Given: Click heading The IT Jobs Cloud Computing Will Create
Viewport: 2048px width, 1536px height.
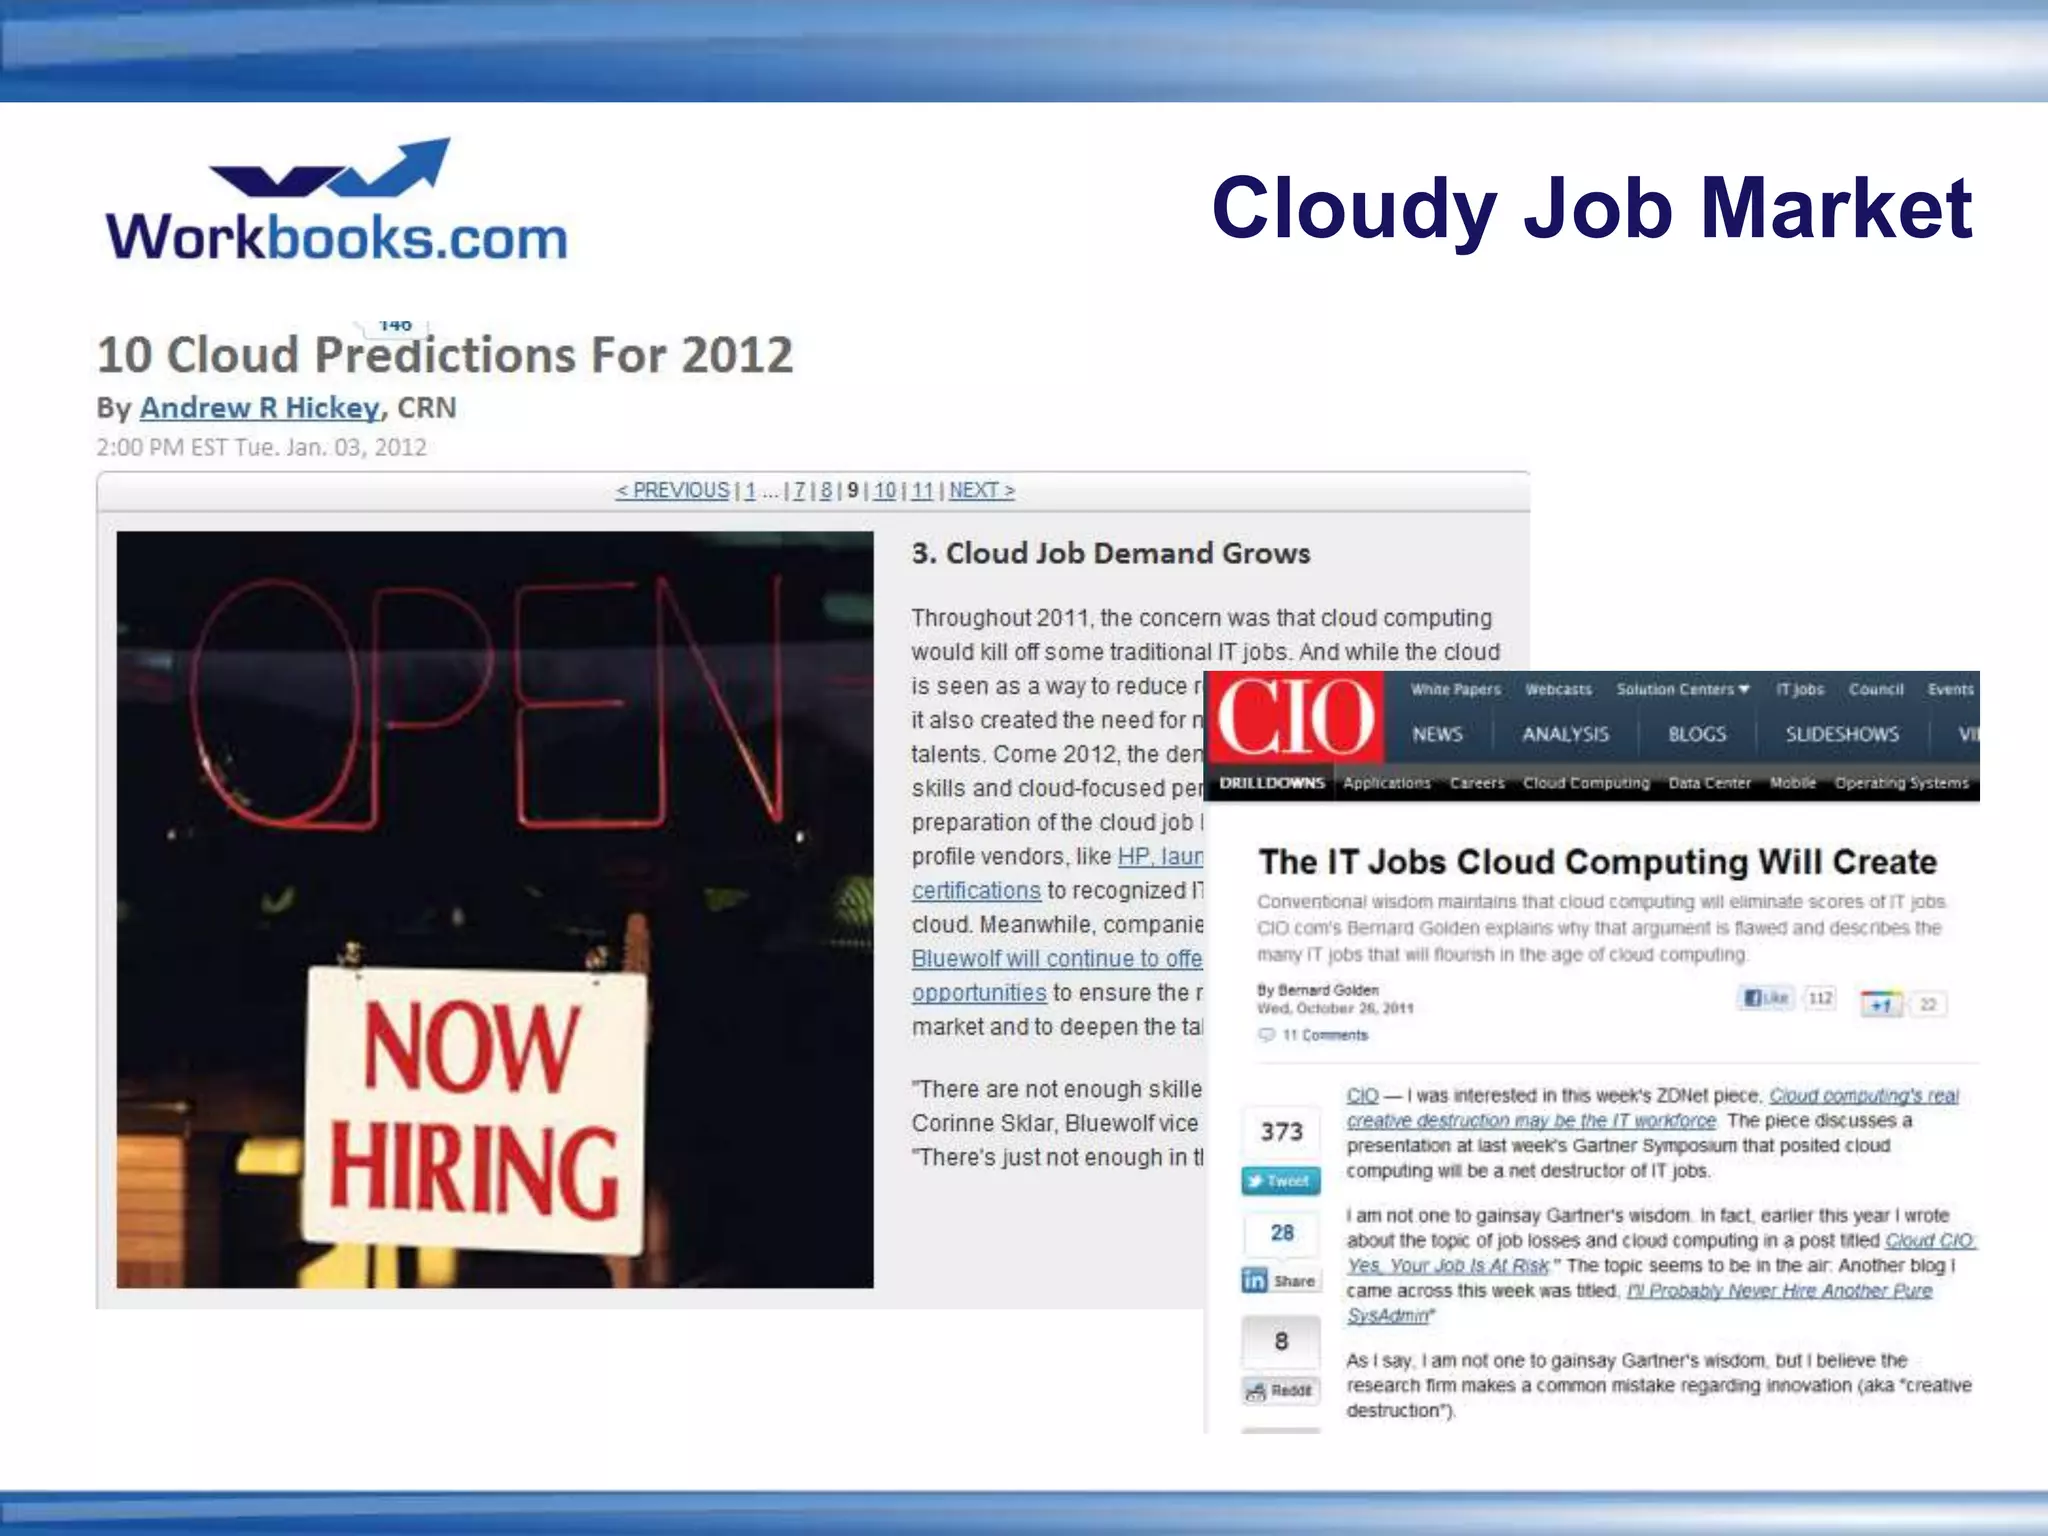Looking at the screenshot, I should pos(1597,862).
